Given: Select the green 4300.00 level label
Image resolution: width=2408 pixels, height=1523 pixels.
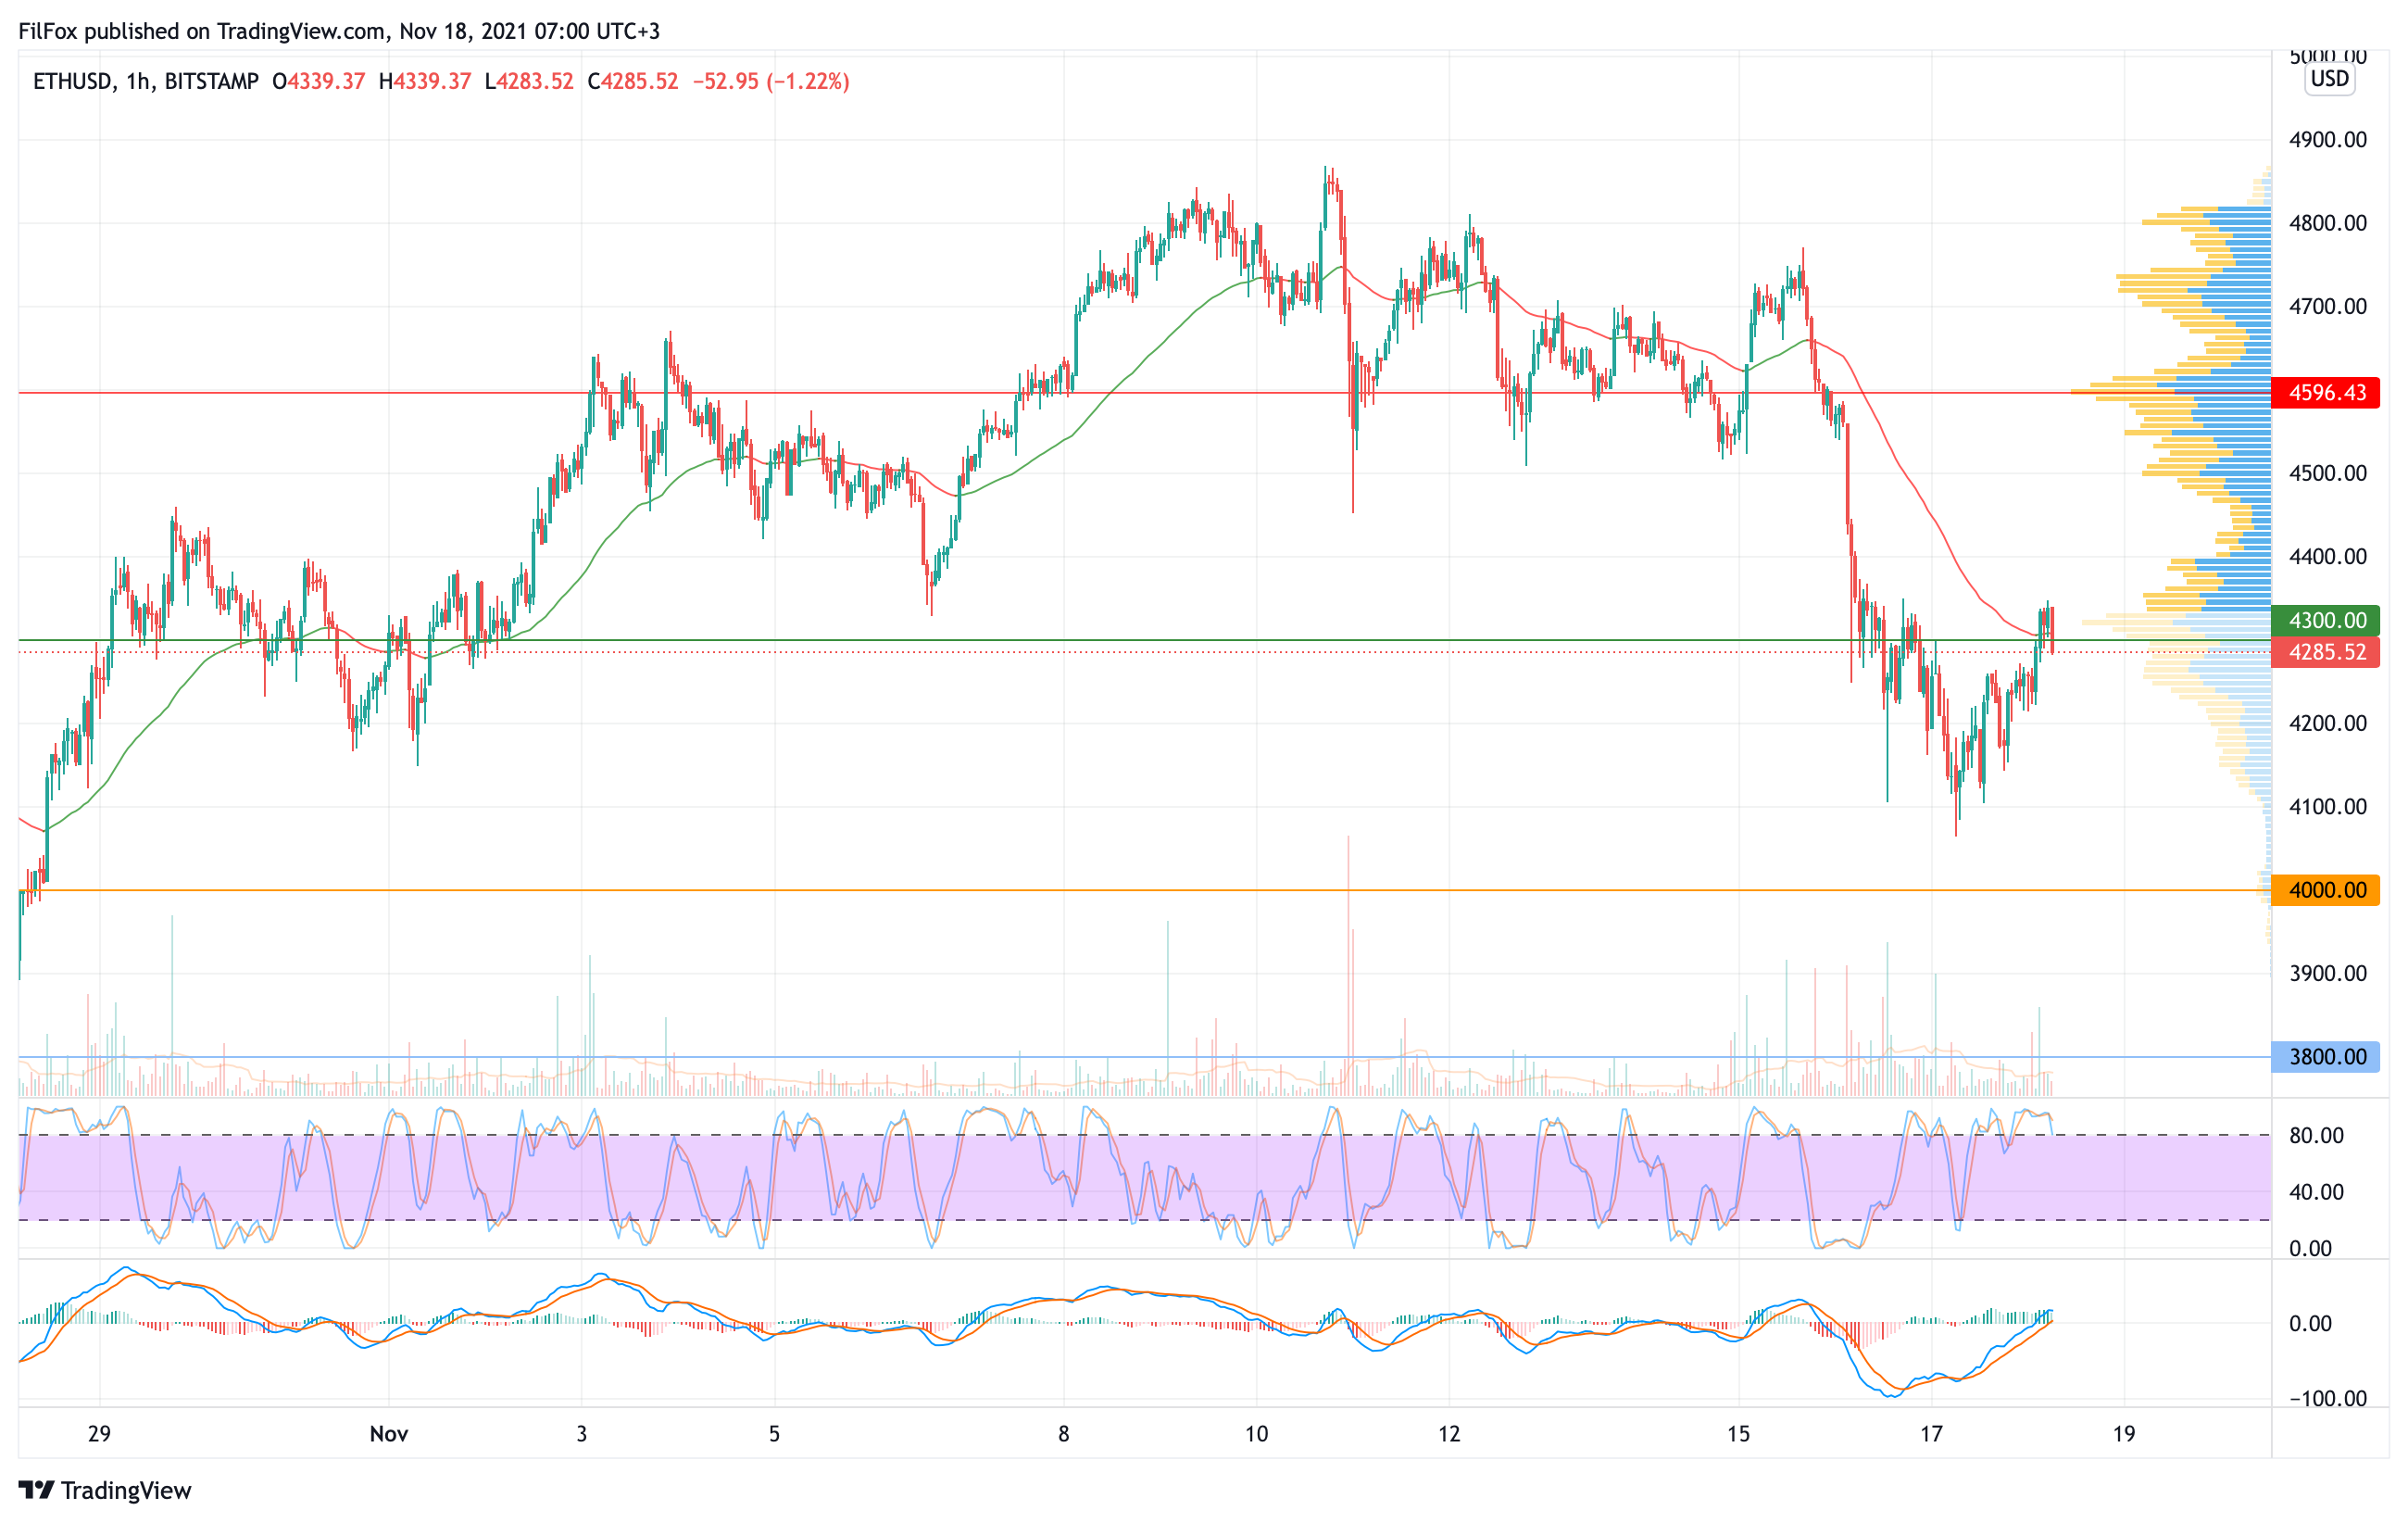Looking at the screenshot, I should pyautogui.click(x=2326, y=620).
